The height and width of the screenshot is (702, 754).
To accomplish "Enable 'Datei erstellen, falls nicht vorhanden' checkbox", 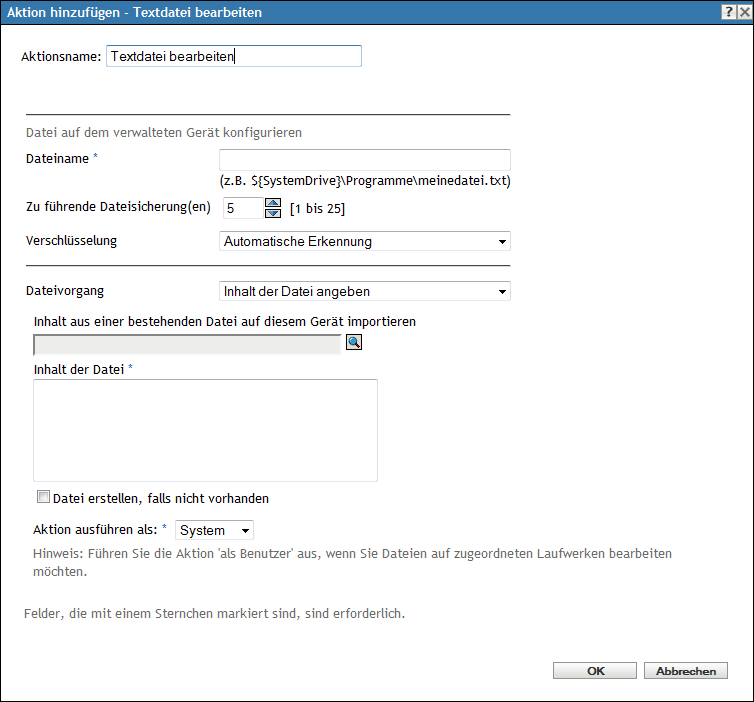I will (x=43, y=497).
